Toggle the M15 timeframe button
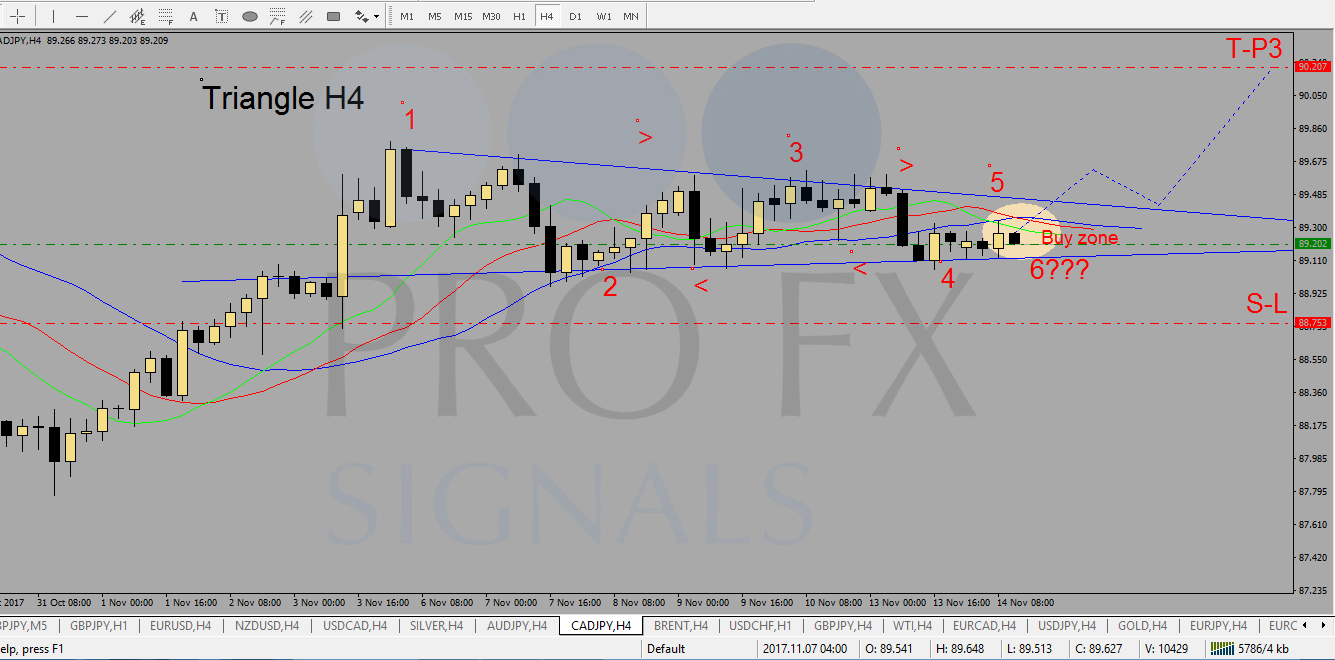 (x=463, y=16)
